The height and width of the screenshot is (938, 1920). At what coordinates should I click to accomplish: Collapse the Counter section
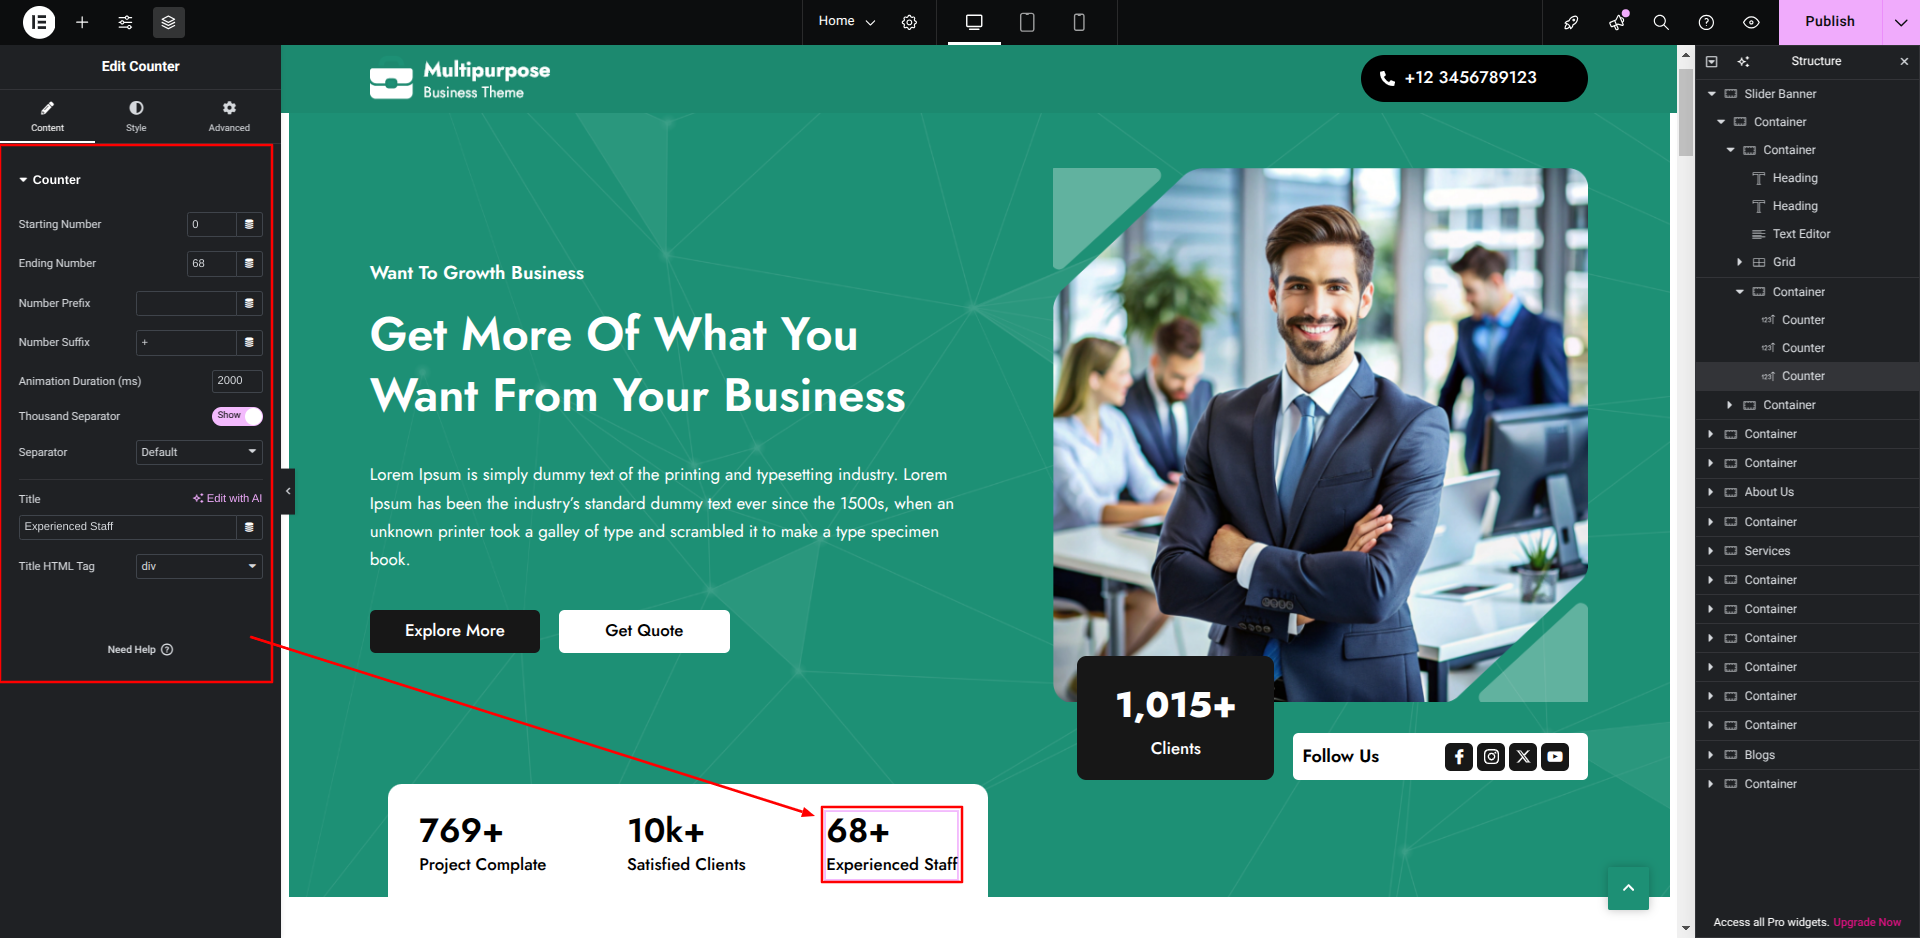(50, 180)
